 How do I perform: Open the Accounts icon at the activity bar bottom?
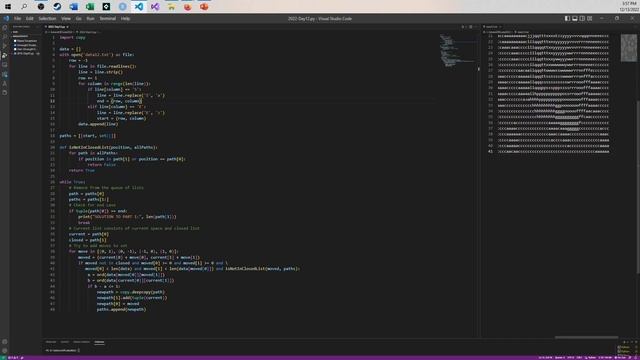click(x=5, y=342)
